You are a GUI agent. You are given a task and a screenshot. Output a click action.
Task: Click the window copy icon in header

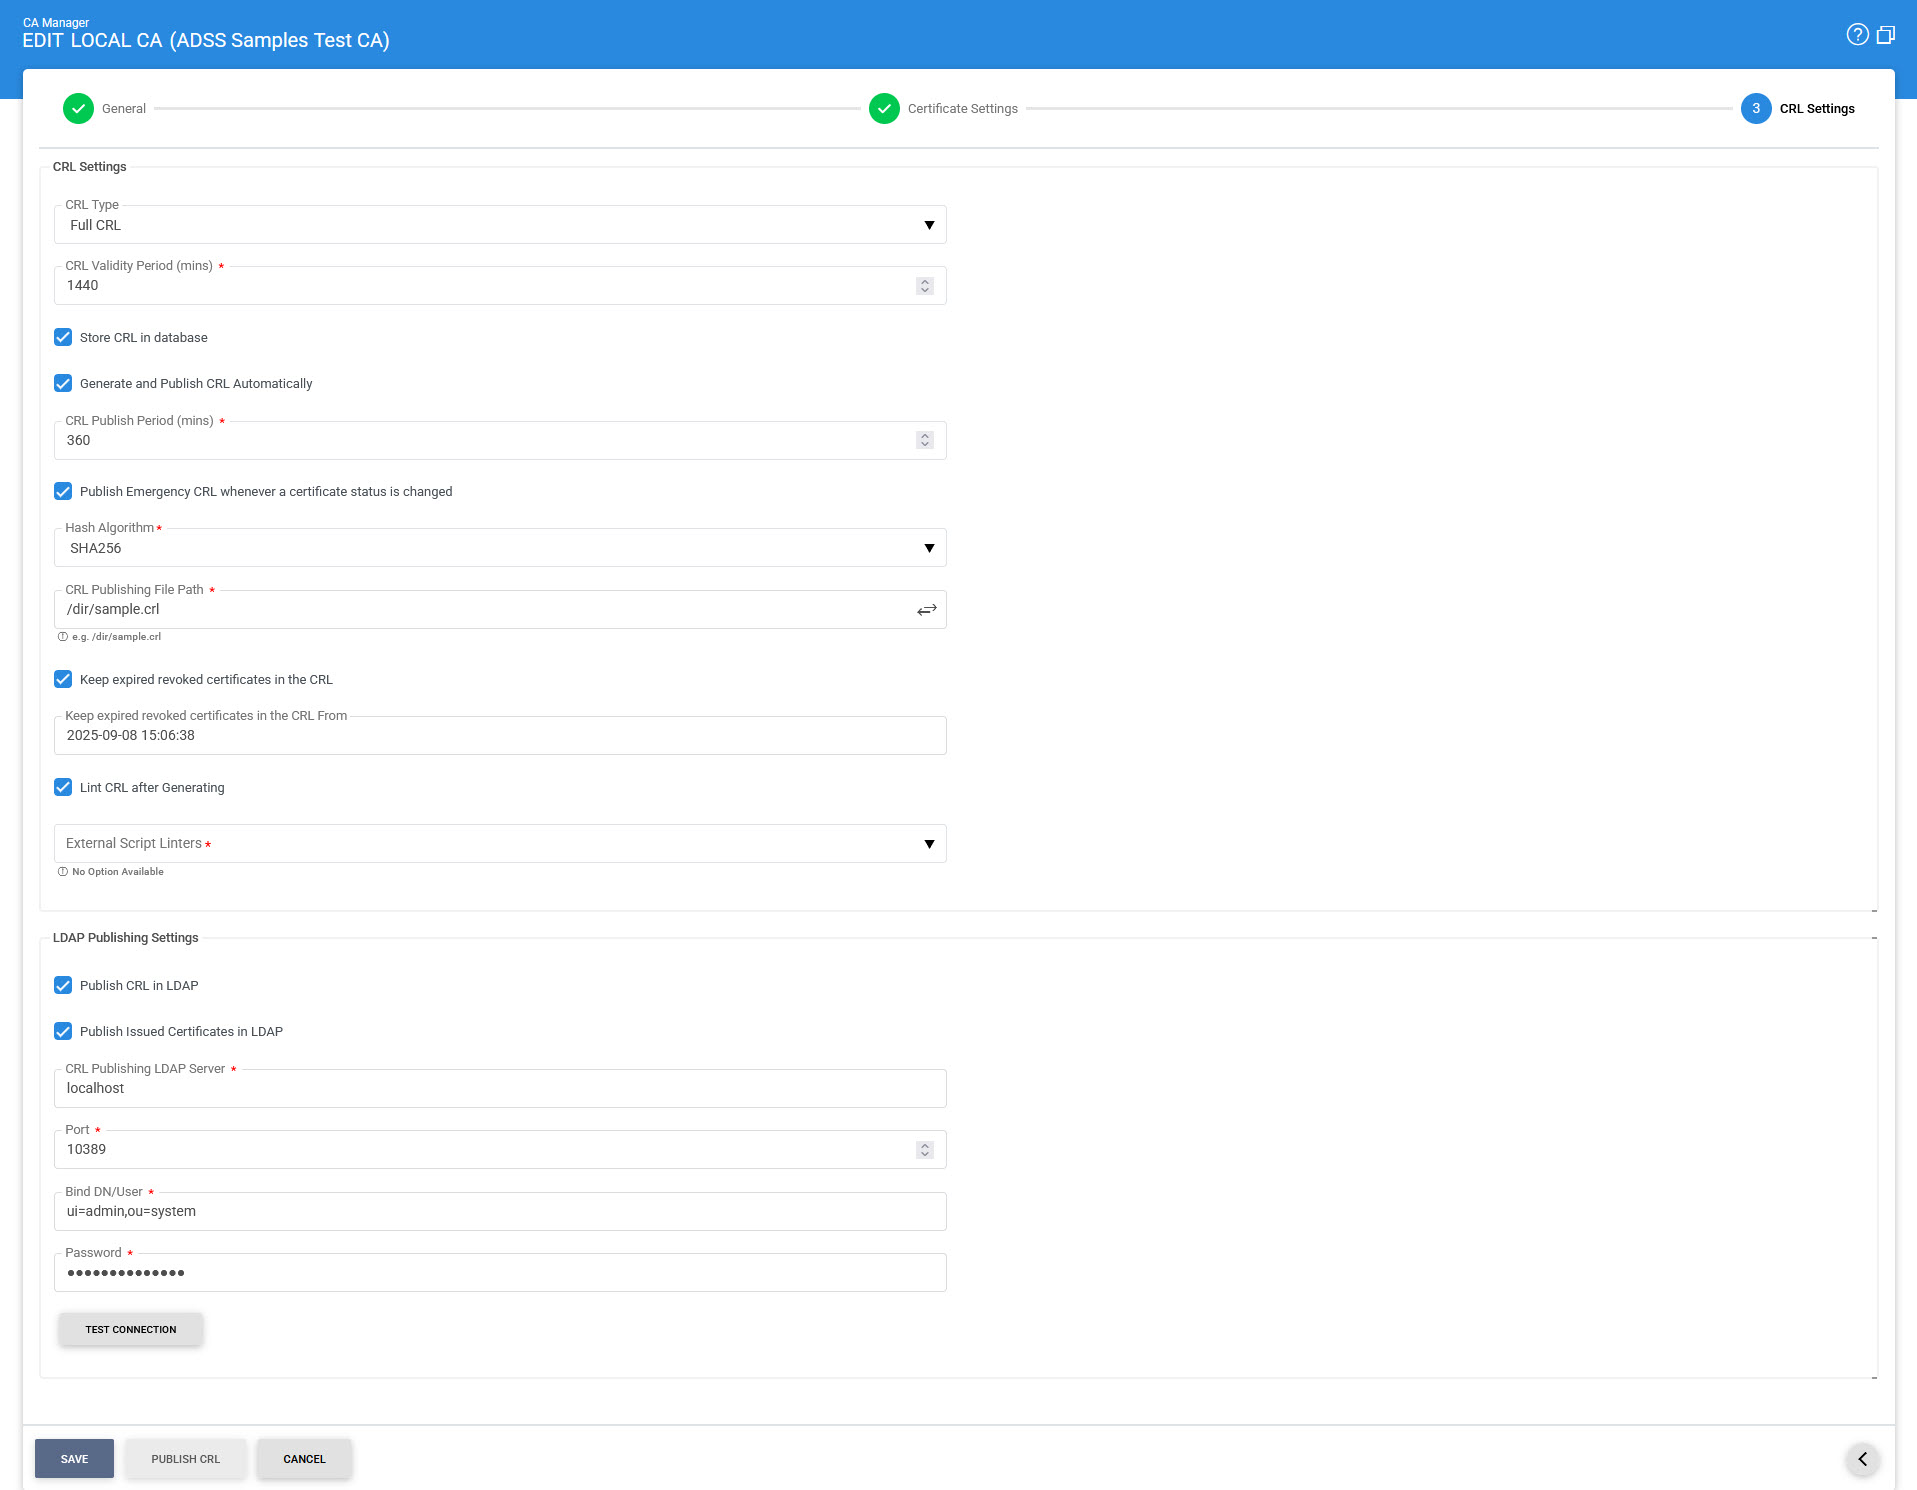click(1886, 35)
